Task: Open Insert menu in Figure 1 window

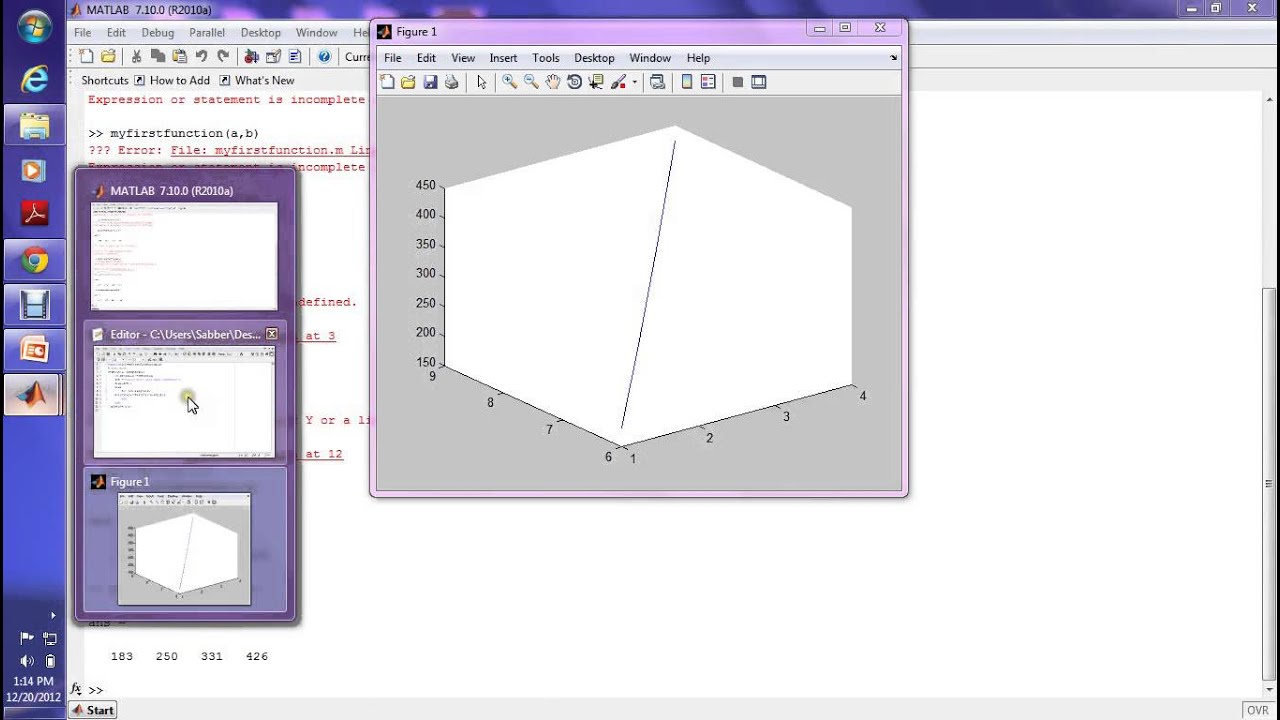Action: [503, 58]
